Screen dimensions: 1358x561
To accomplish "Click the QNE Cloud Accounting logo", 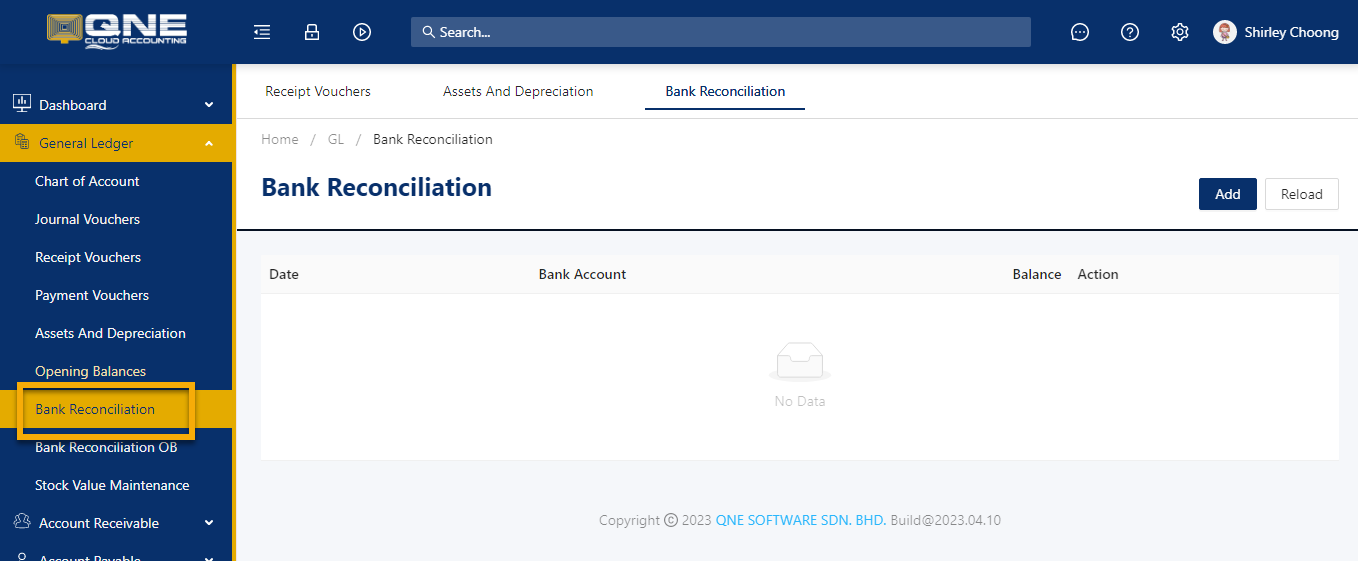I will coord(117,31).
